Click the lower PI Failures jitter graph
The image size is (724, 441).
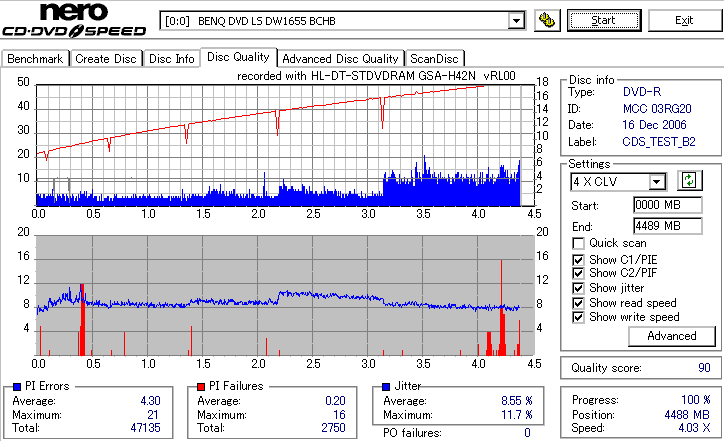[x=285, y=296]
